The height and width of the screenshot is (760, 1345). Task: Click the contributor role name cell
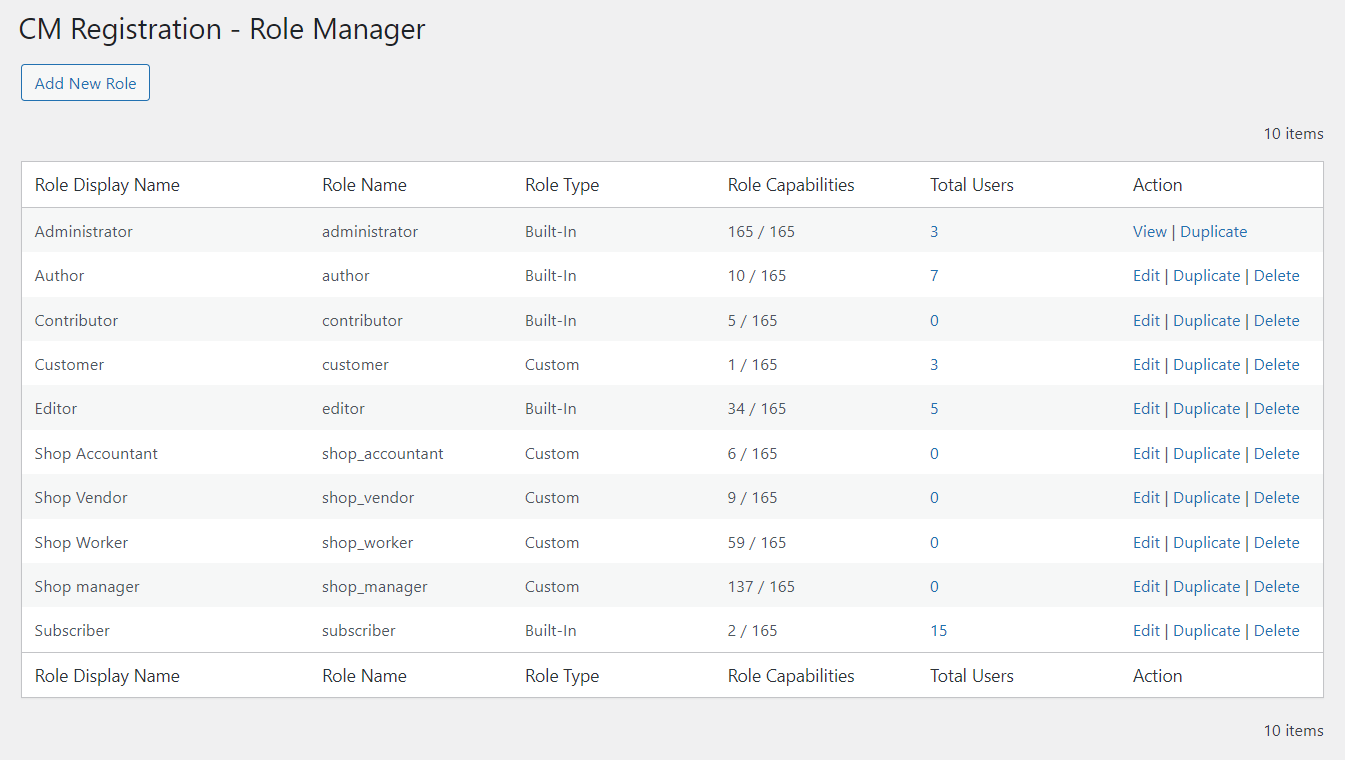pos(362,320)
